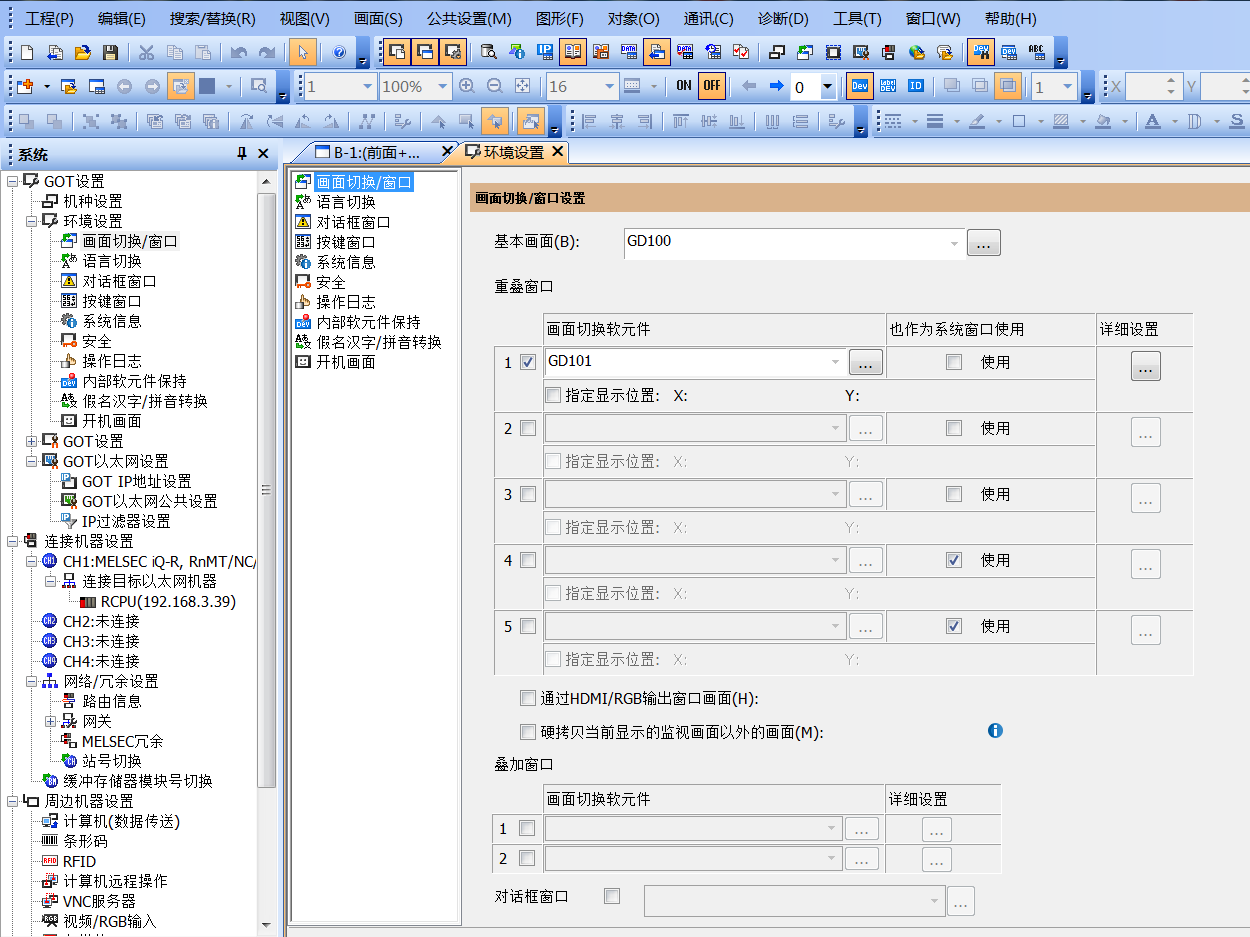Click the Save project floppy disk icon

[110, 52]
